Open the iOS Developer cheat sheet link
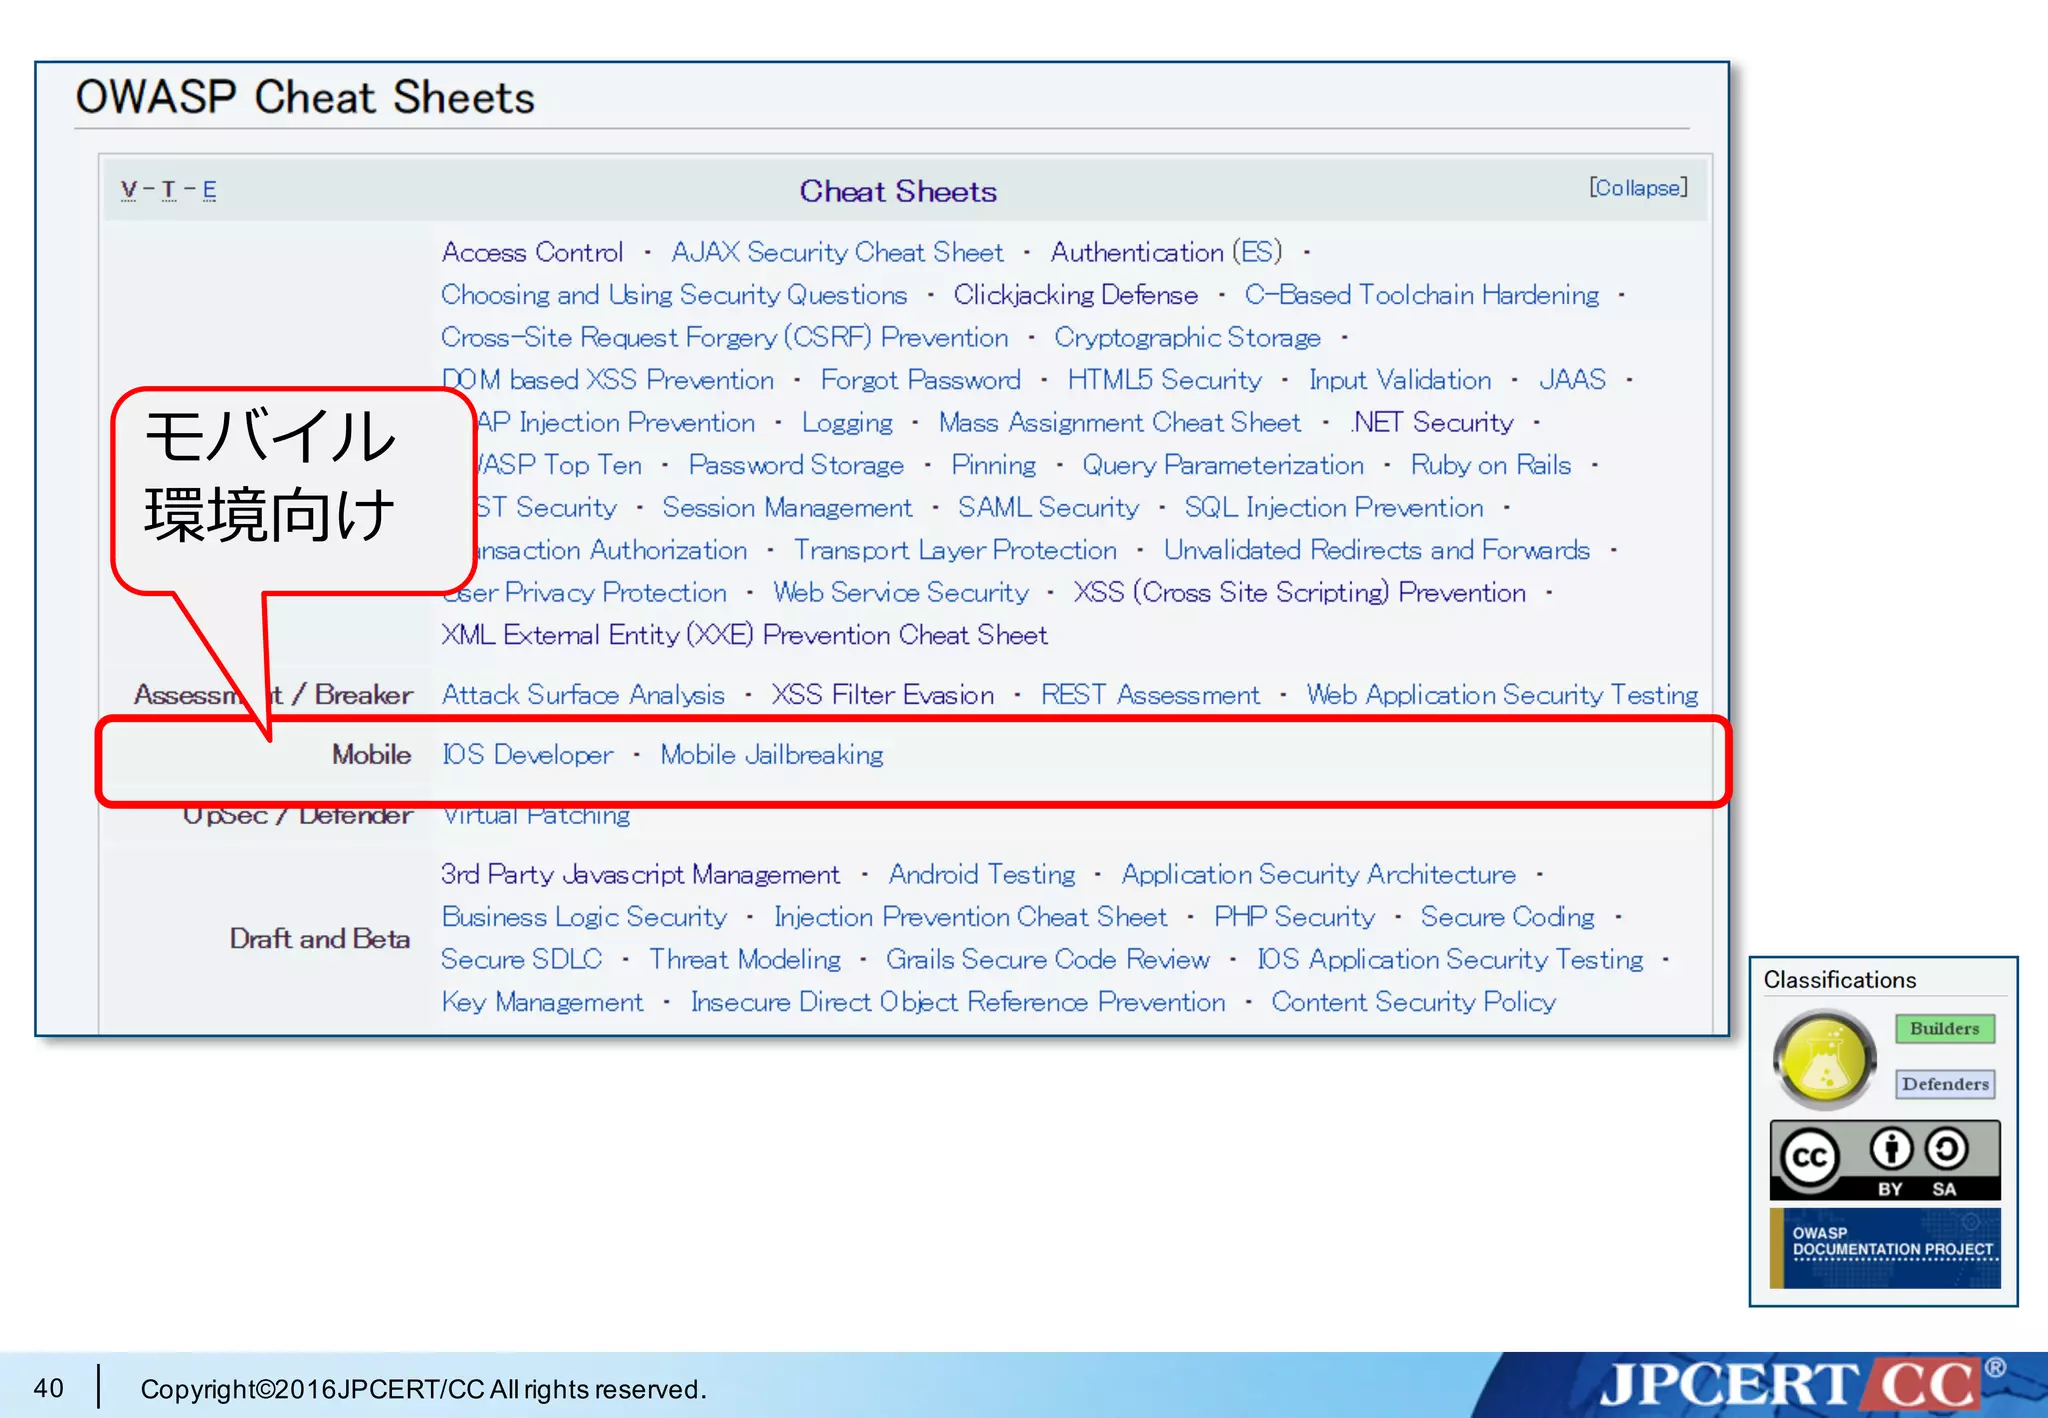This screenshot has height=1418, width=2048. (x=527, y=755)
